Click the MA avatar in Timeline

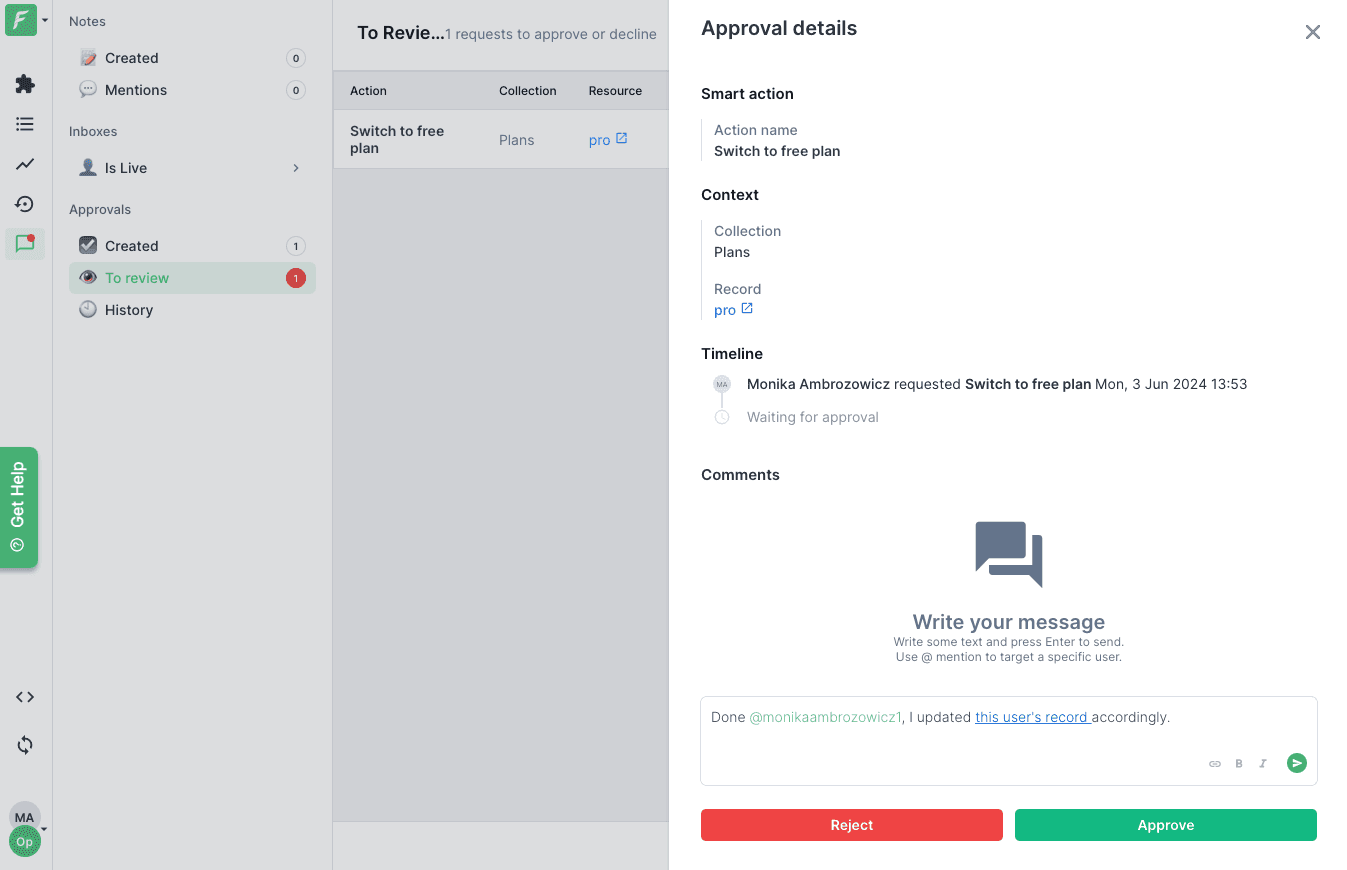click(722, 384)
